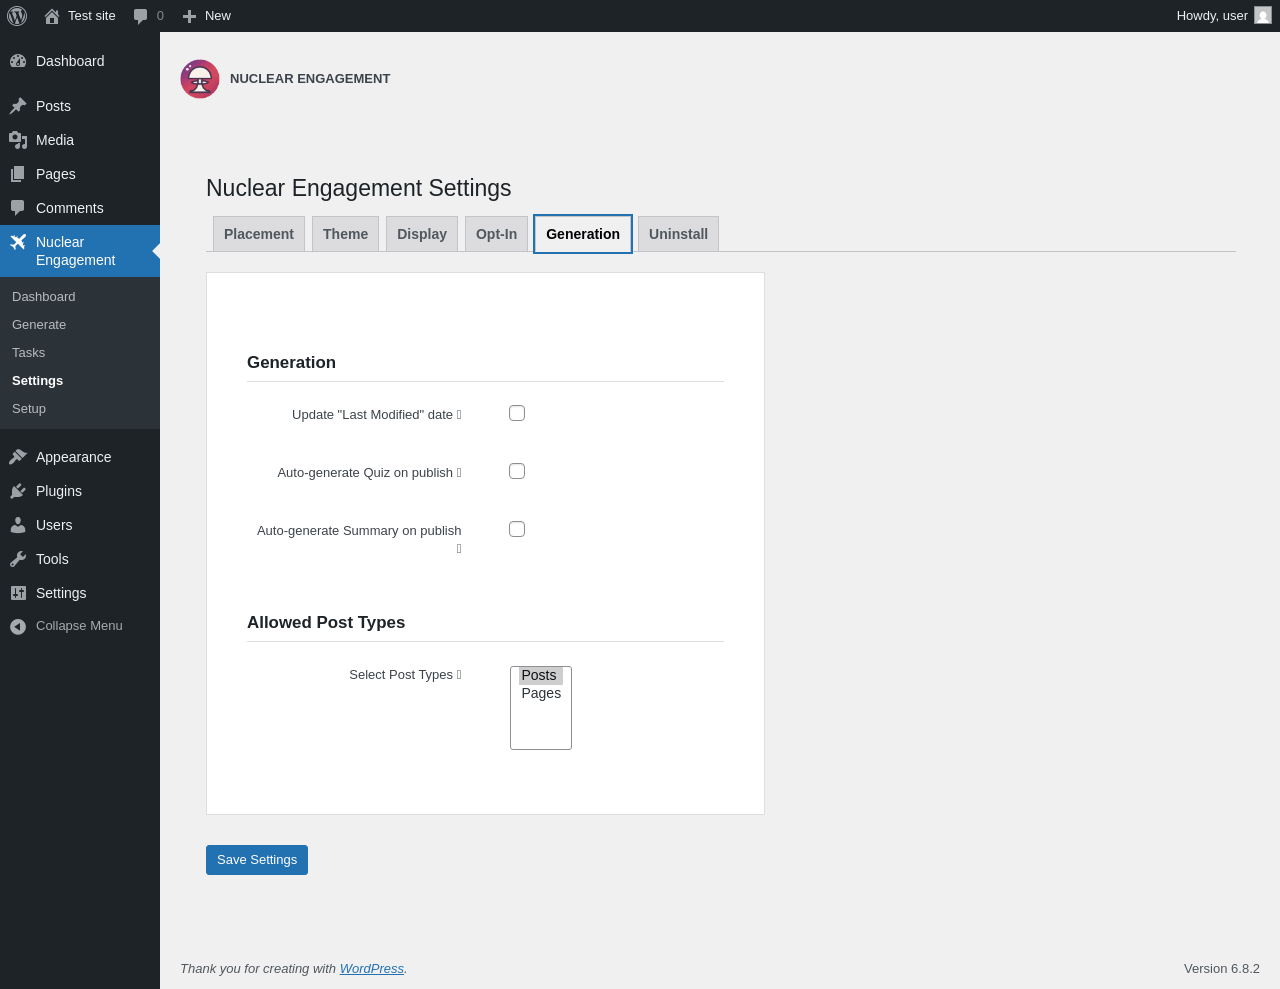Viewport: 1280px width, 989px height.
Task: Click the Plugins plug icon
Action: coord(18,491)
